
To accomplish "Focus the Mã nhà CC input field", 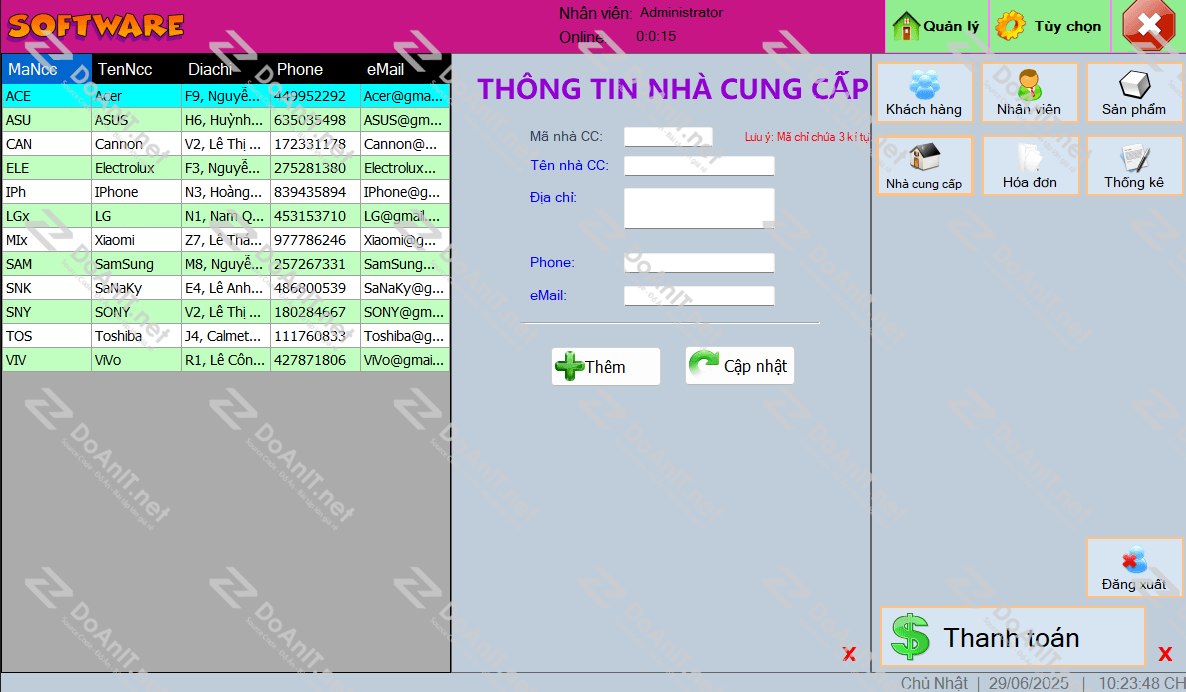I will point(668,137).
